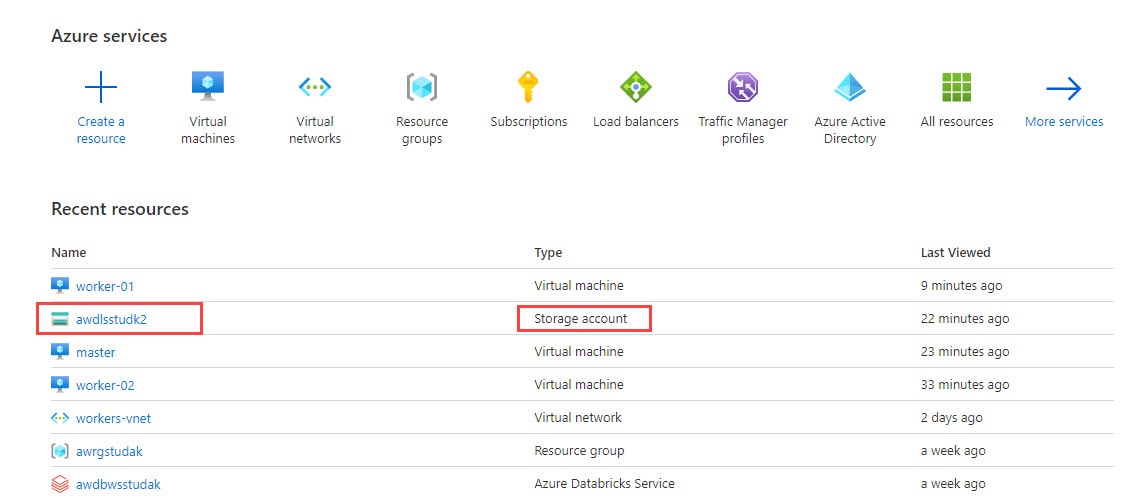Click the Load balancers icon
1132x498 pixels.
(x=635, y=88)
